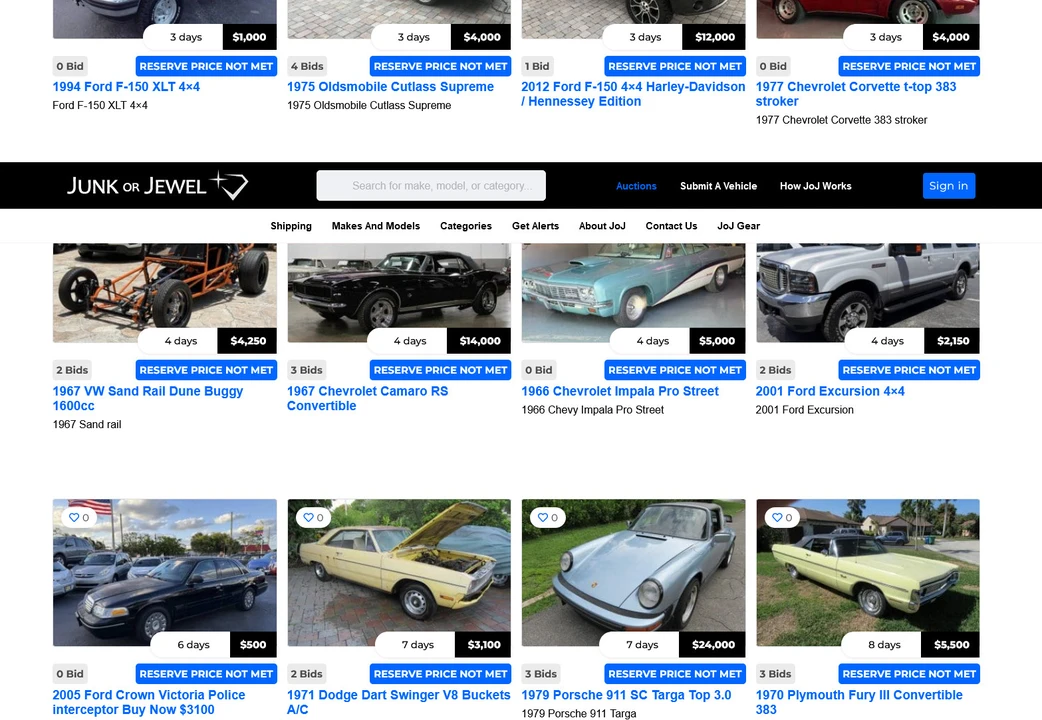Open 1994 Ford F-150 XLT 4×4 listing
The image size is (1042, 720).
tap(126, 86)
